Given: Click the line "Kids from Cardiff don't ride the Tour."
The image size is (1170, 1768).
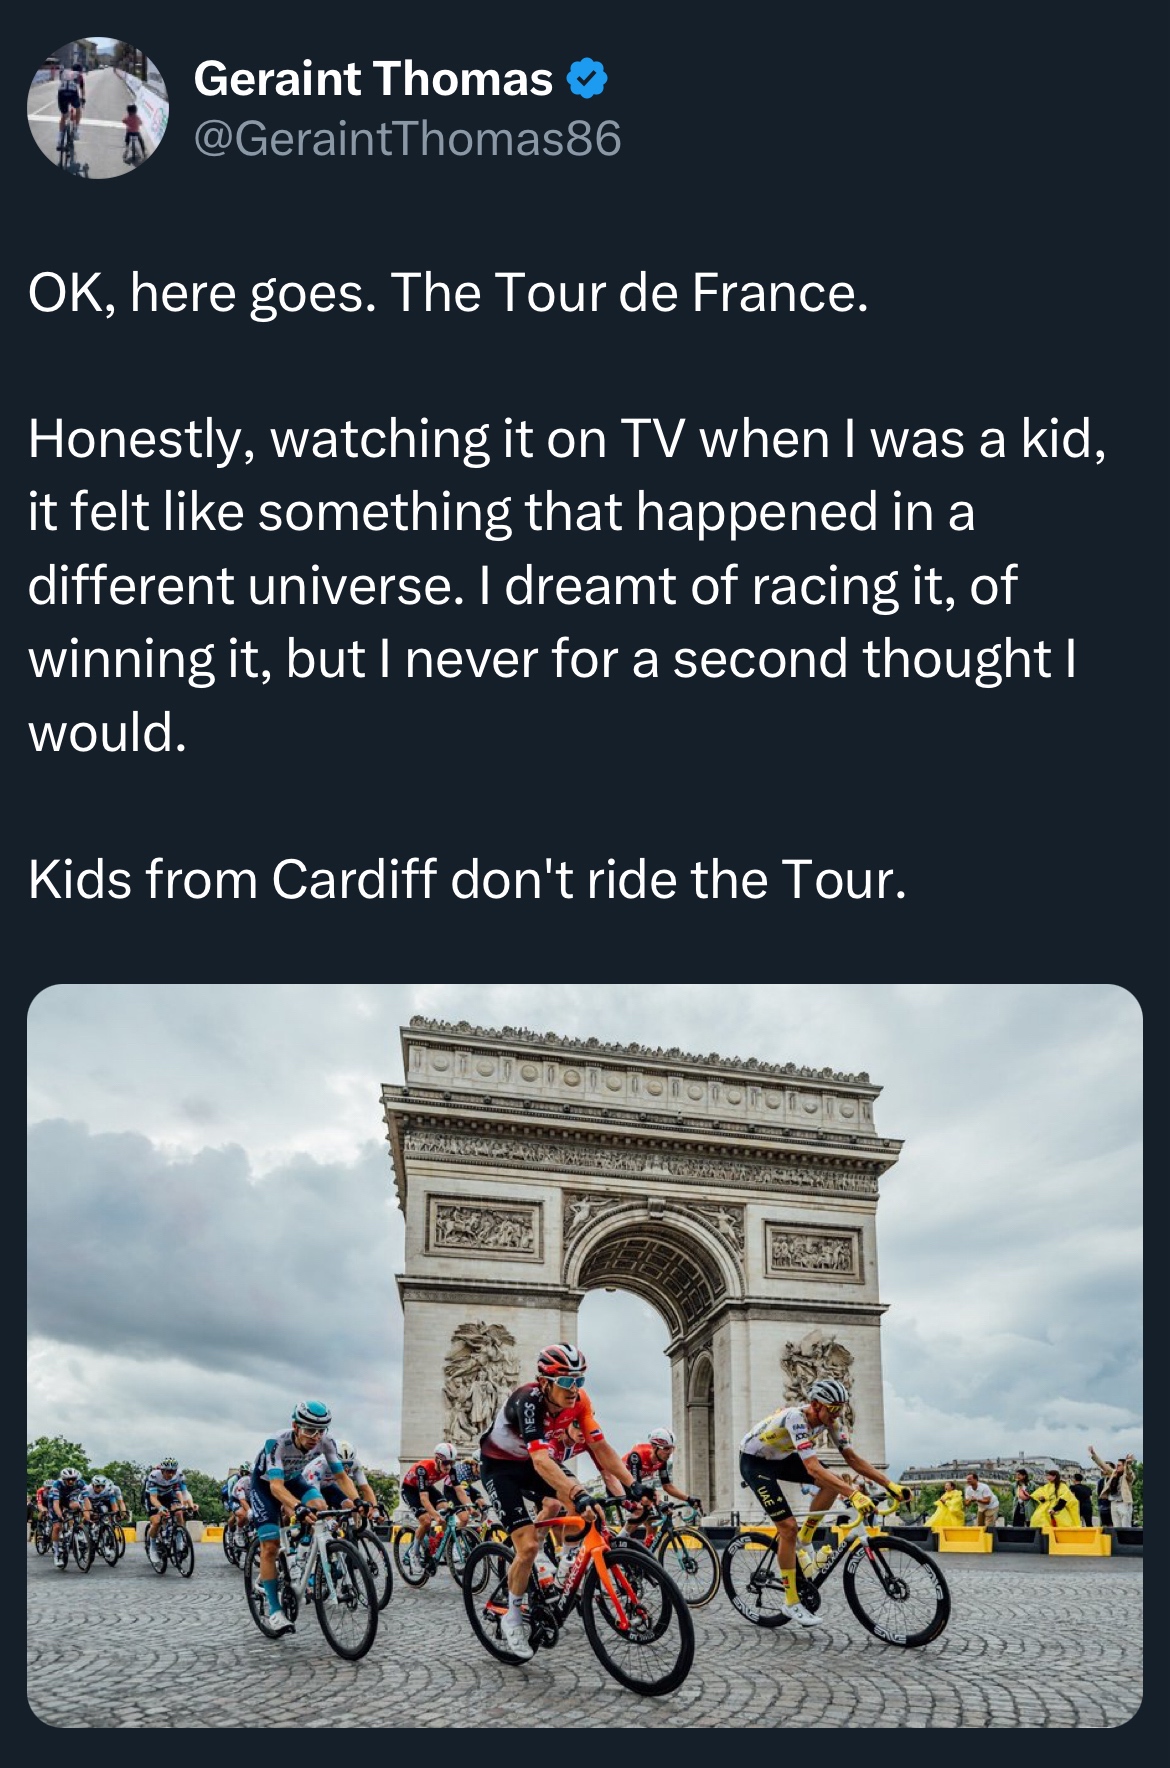Looking at the screenshot, I should 467,879.
